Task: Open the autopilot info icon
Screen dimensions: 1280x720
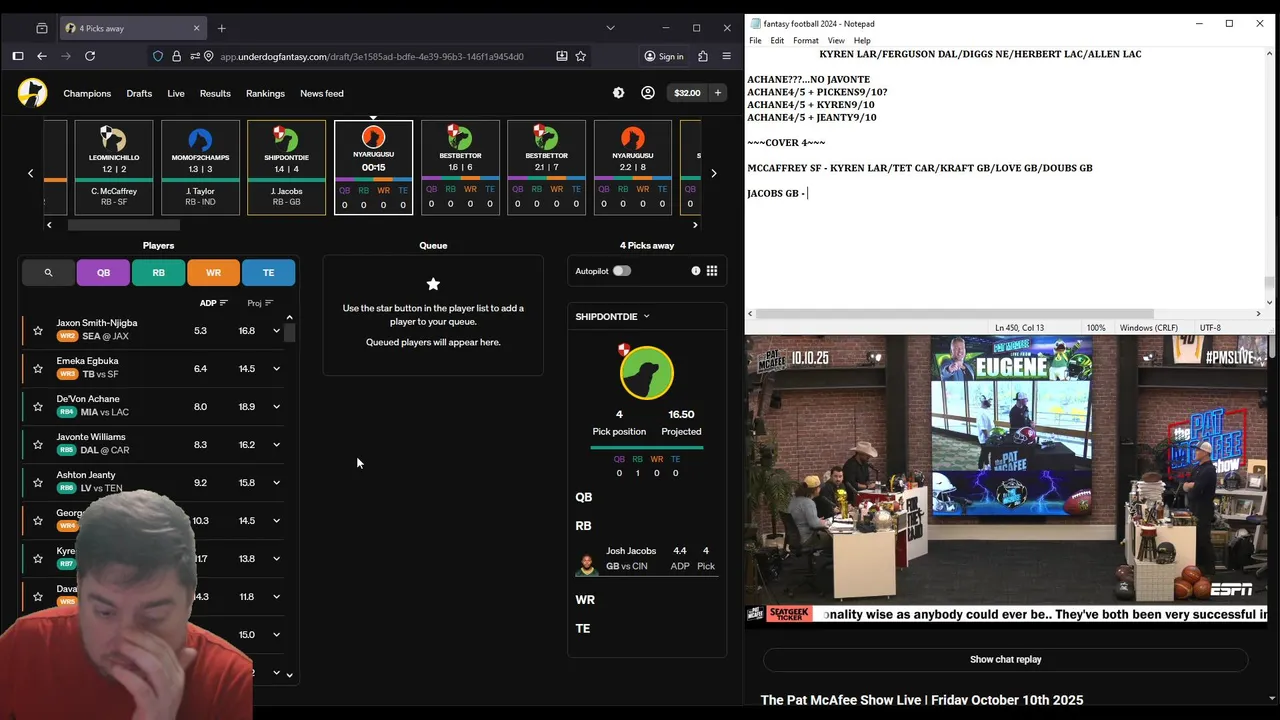Action: pyautogui.click(x=696, y=271)
